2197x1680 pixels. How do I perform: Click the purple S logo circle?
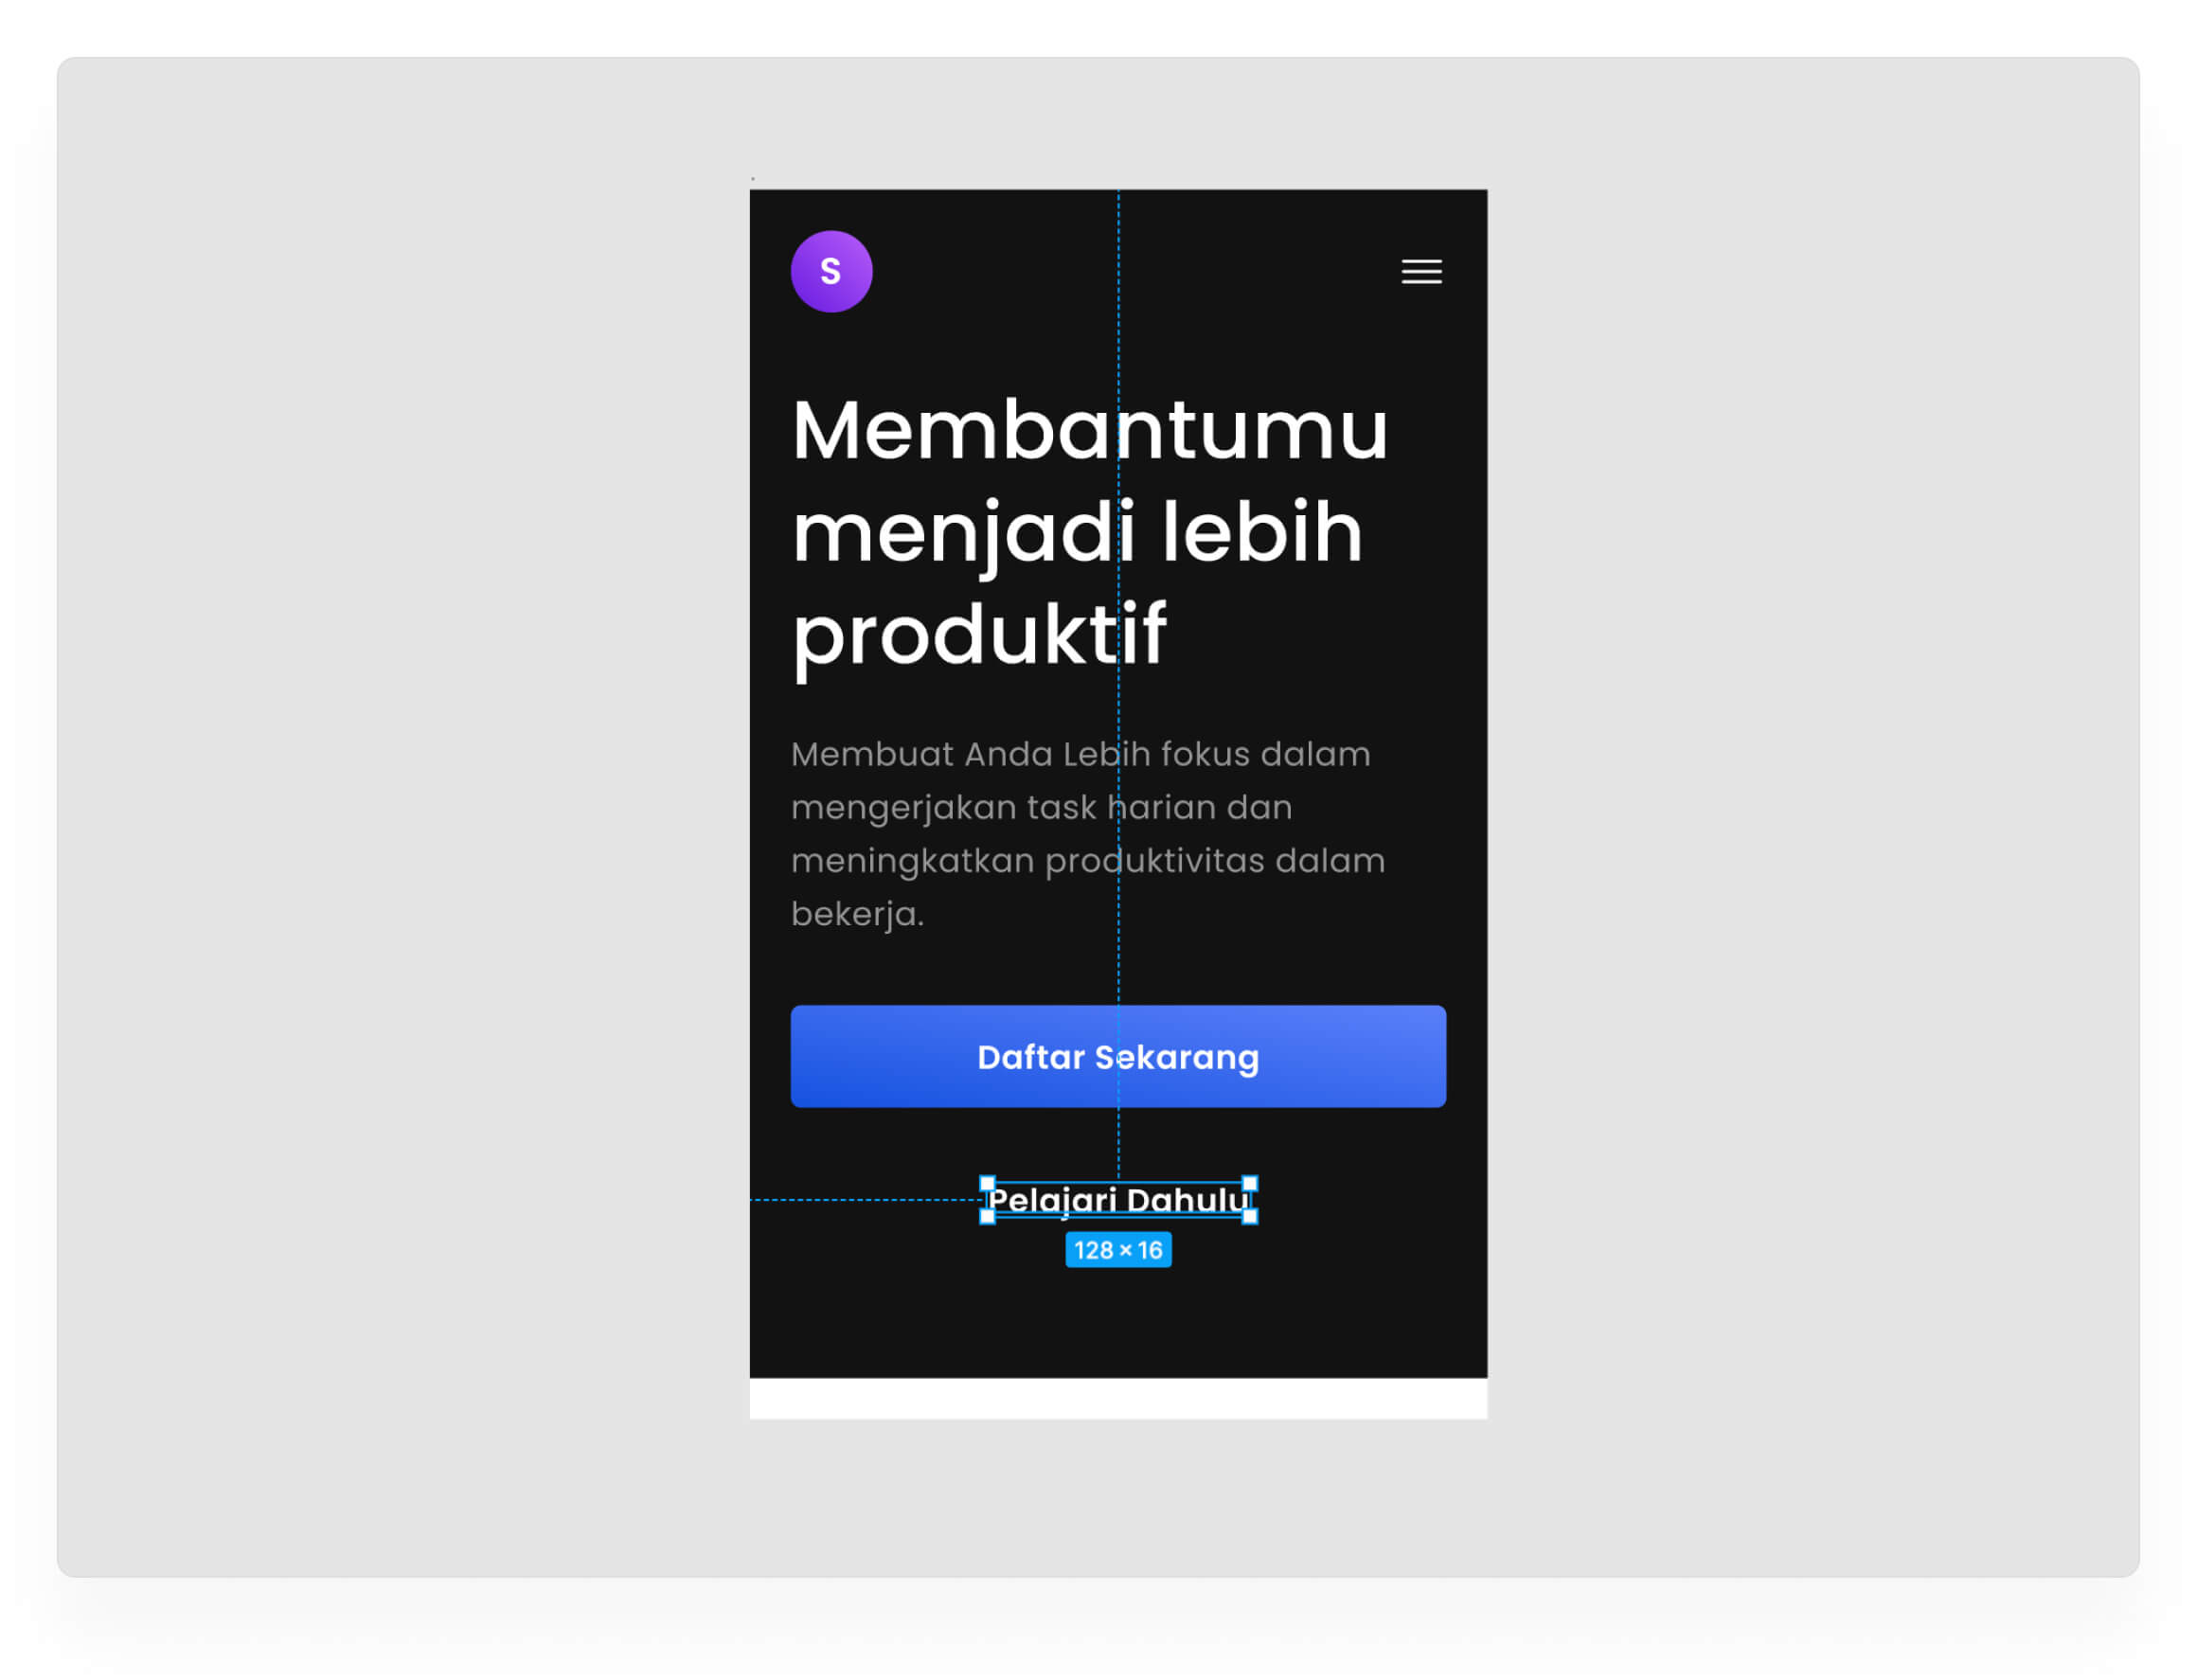pos(831,271)
